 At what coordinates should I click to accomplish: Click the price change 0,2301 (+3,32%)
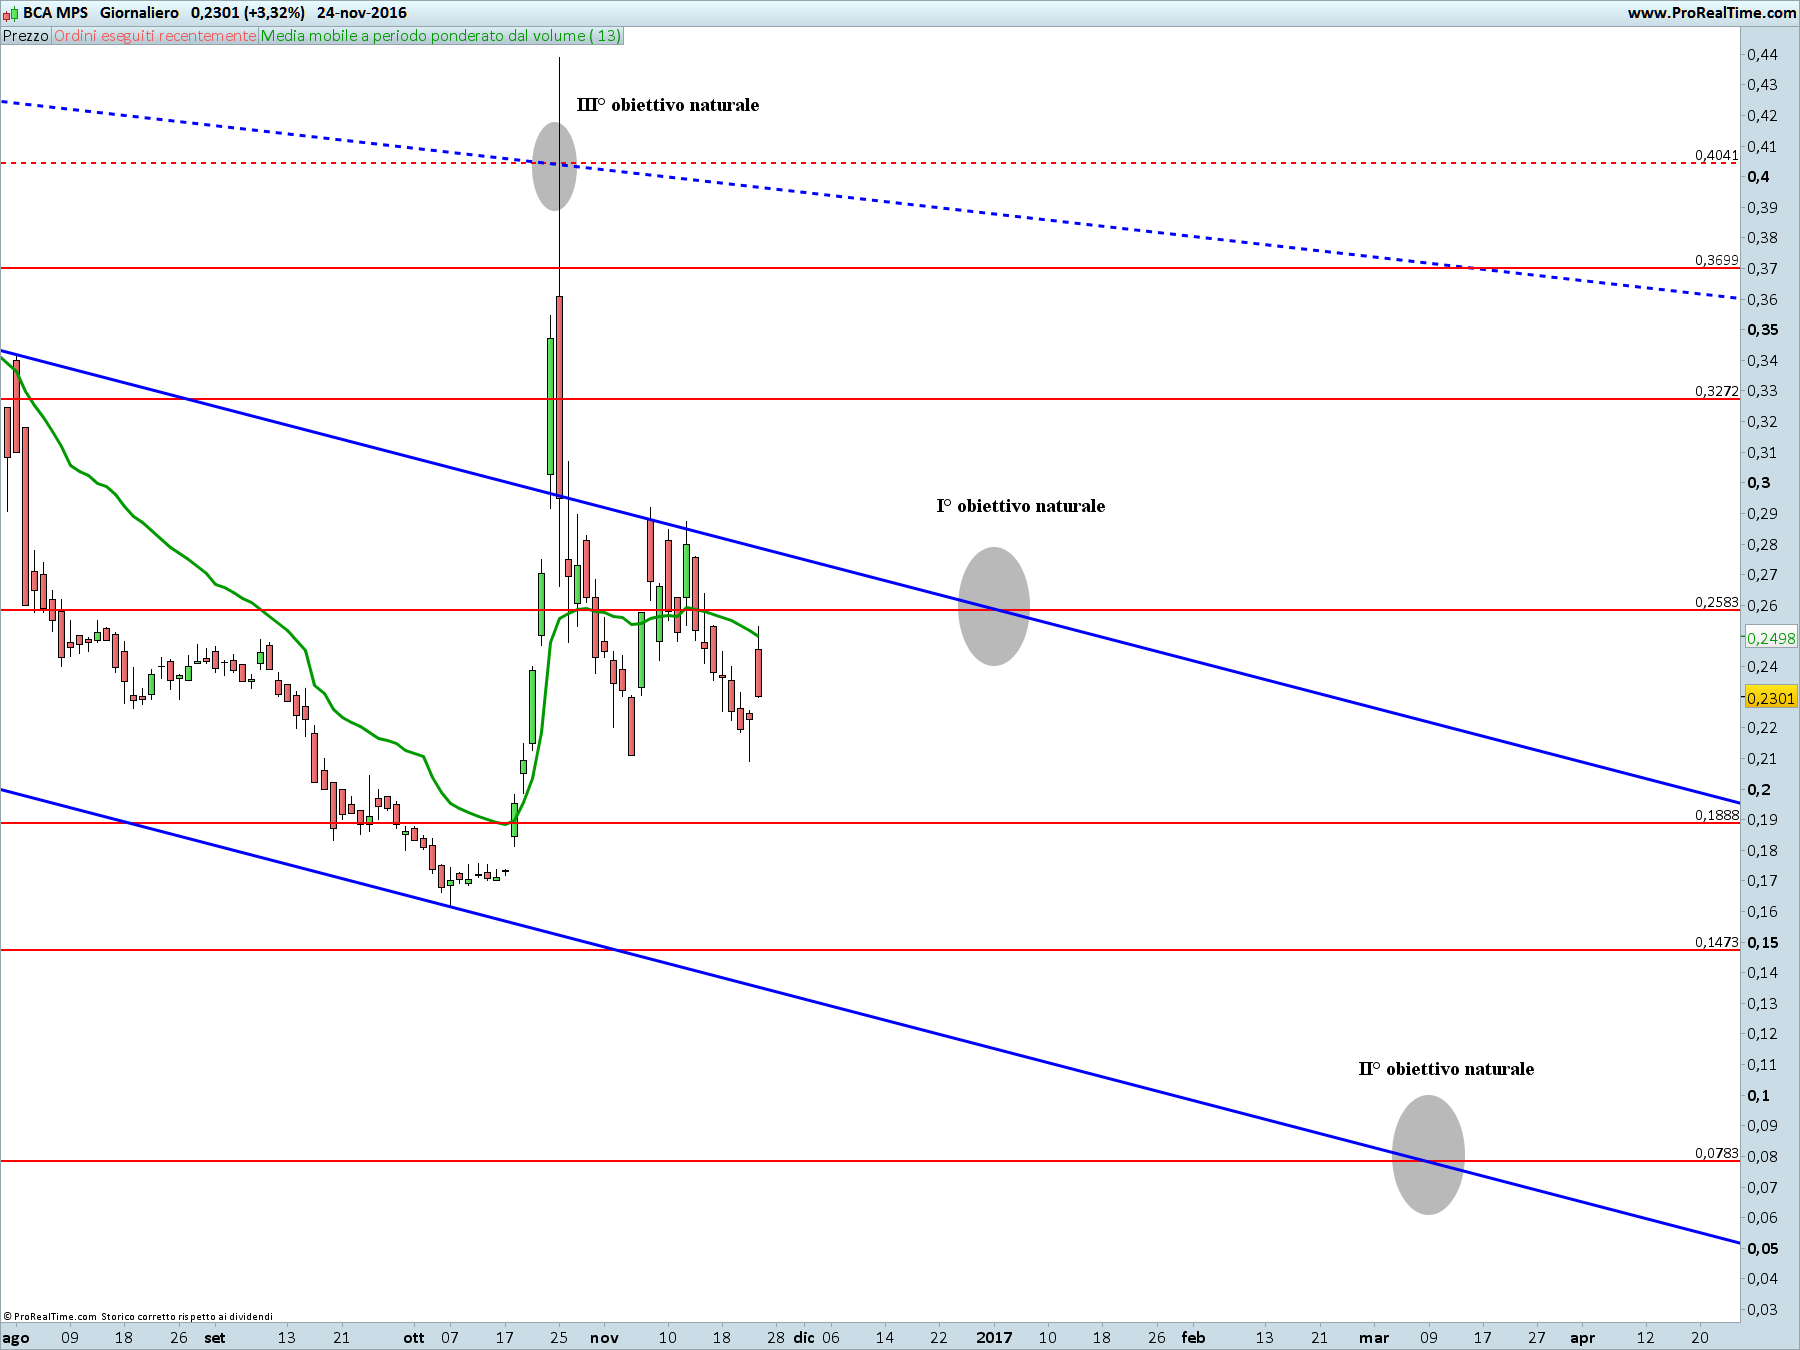click(248, 13)
